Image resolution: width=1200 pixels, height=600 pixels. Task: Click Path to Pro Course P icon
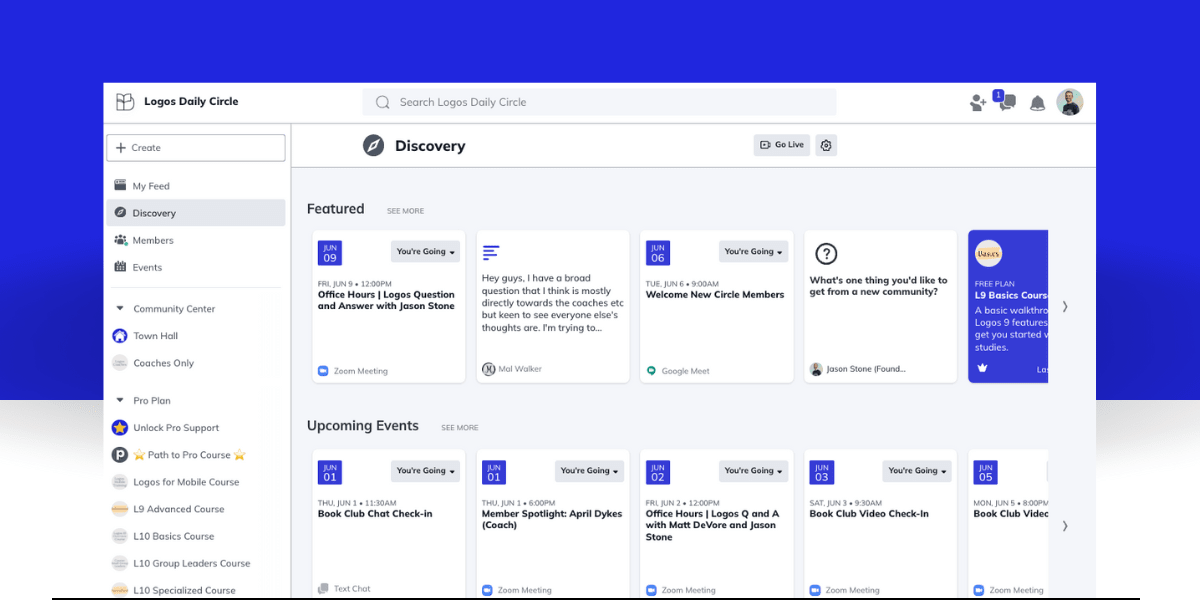[120, 454]
